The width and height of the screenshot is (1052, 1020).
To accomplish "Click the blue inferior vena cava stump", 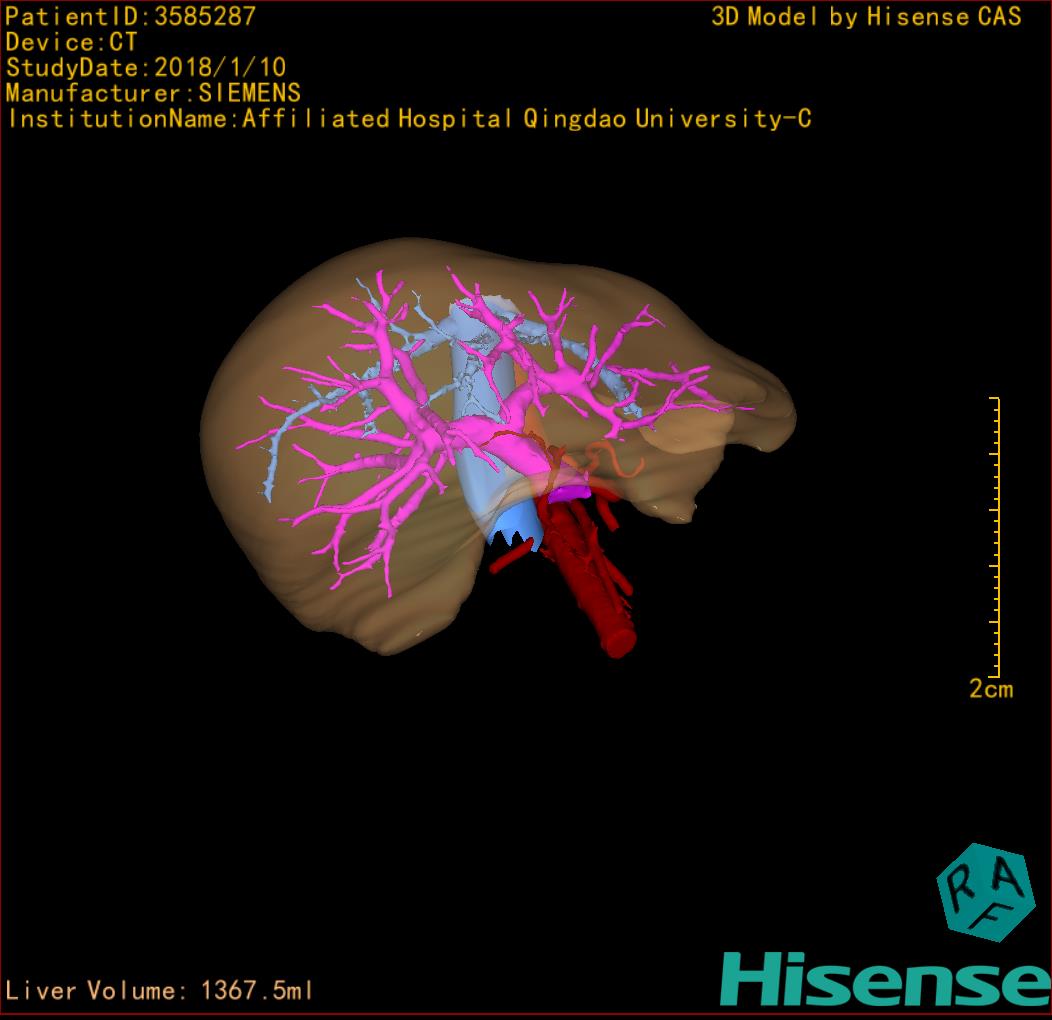I will click(513, 527).
